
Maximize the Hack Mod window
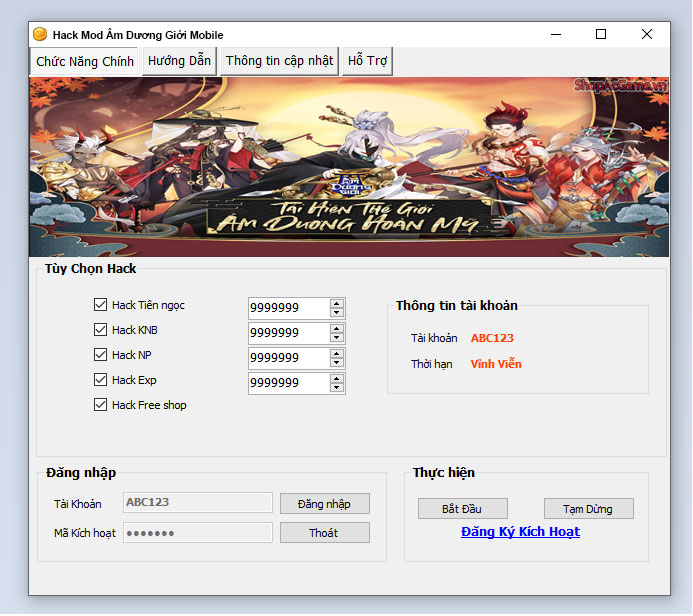coord(601,34)
